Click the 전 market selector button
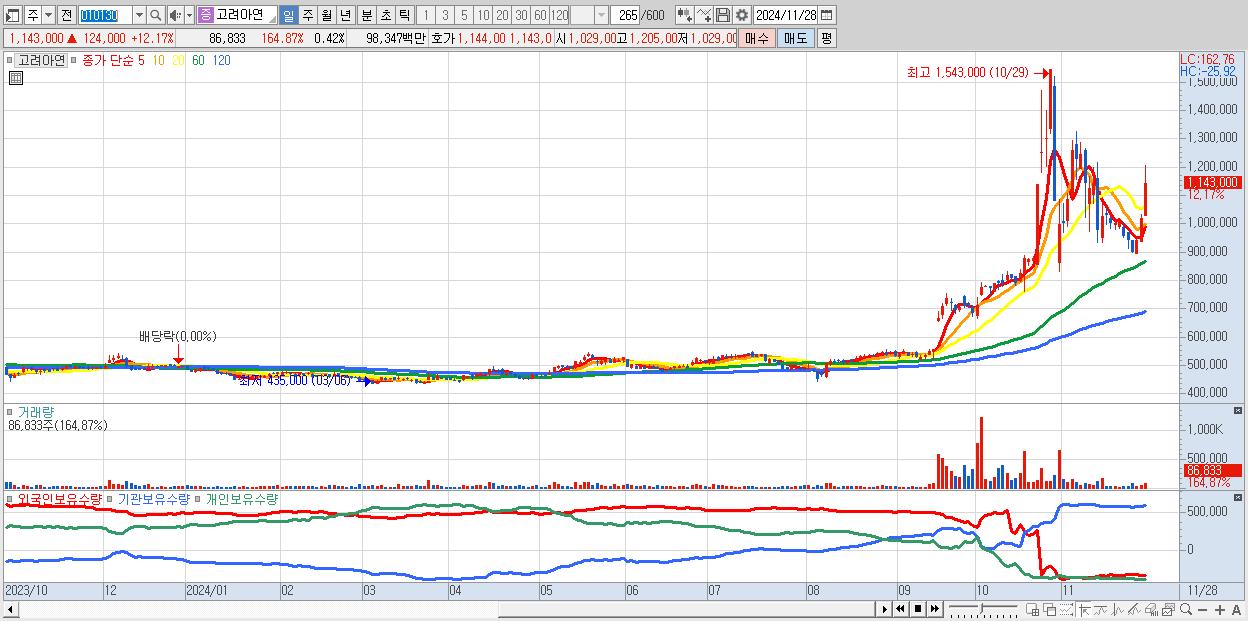This screenshot has width=1248, height=621. 66,16
